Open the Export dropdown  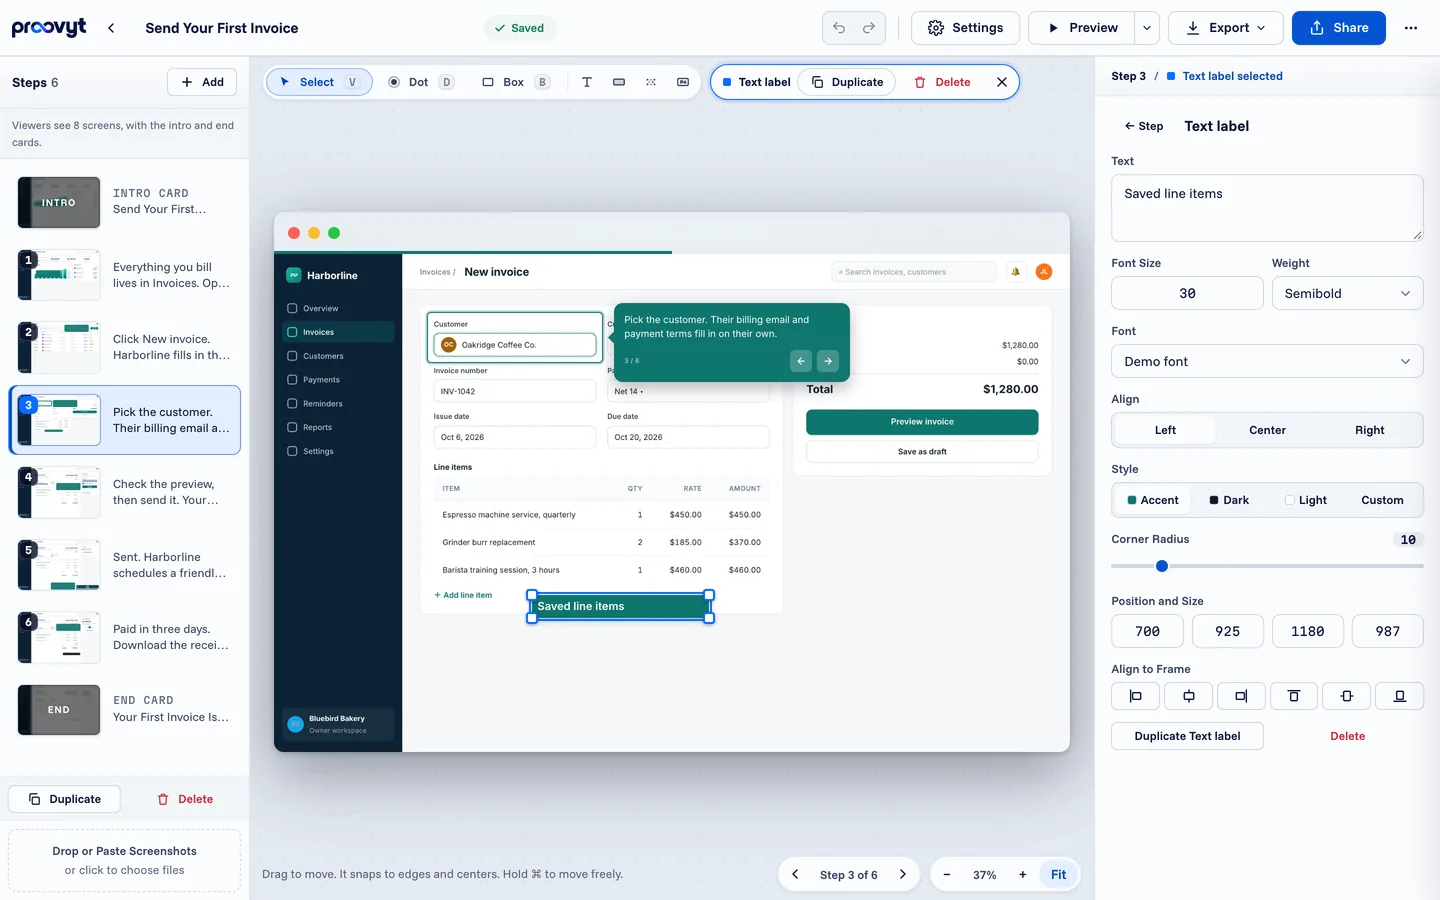[1226, 28]
